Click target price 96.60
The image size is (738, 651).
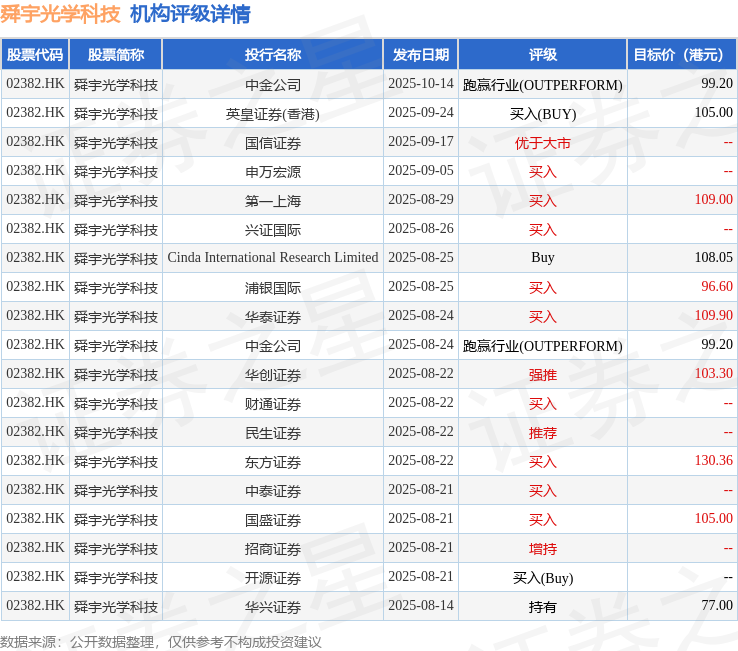click(717, 287)
